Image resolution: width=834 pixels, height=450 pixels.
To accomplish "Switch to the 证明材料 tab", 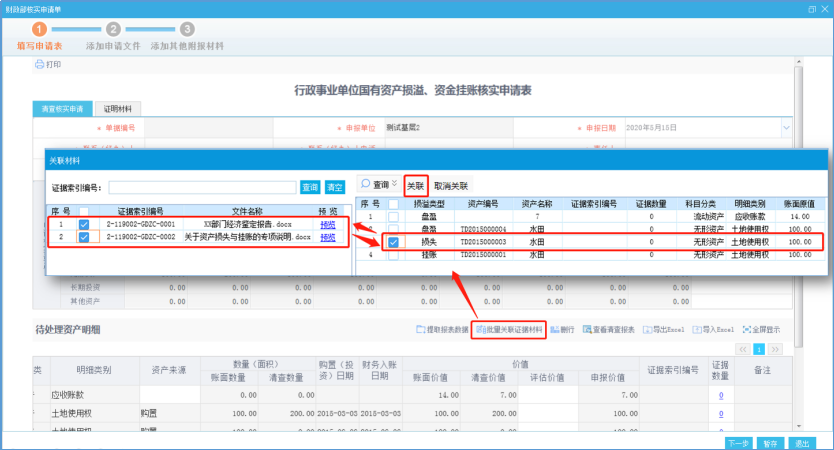I will tap(122, 108).
